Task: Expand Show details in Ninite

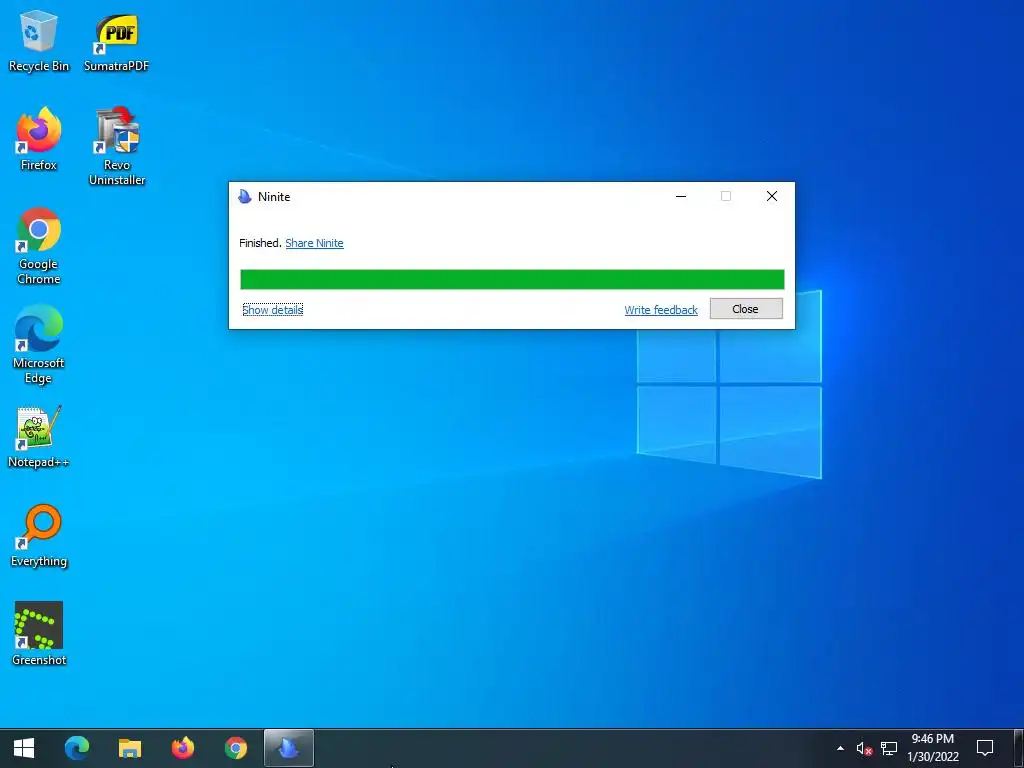Action: click(272, 310)
